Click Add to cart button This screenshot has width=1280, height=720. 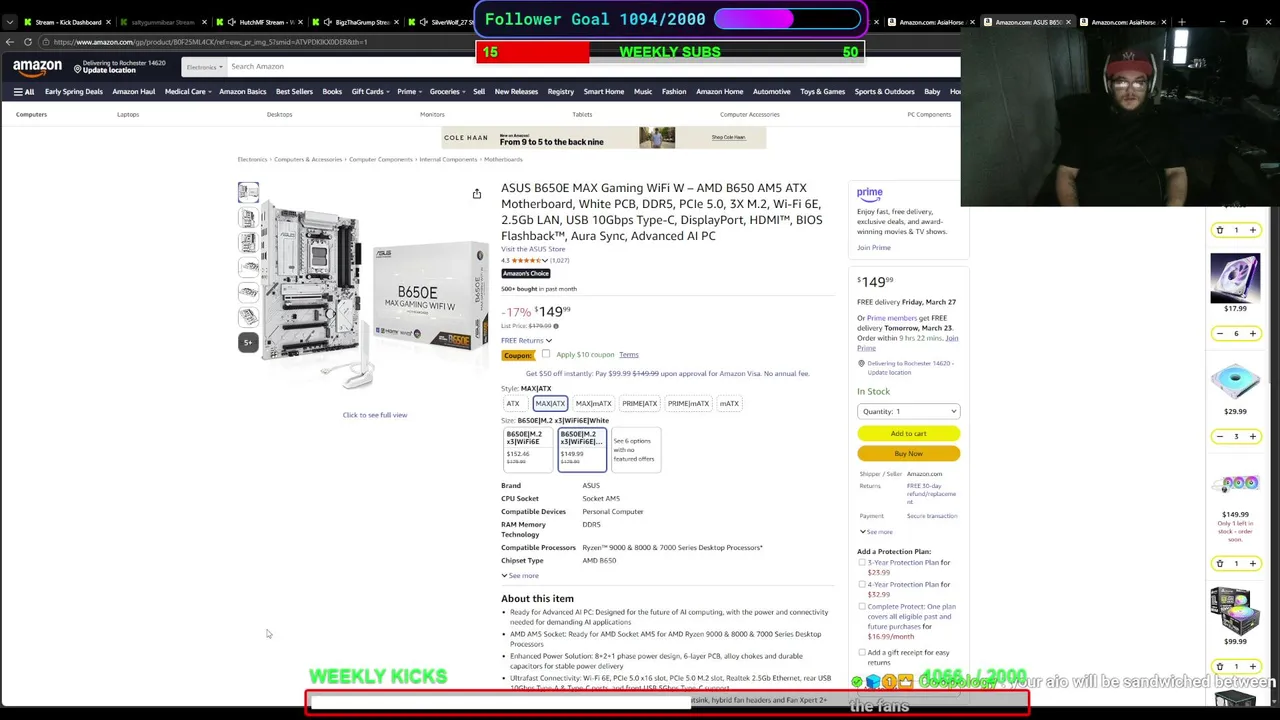[x=908, y=433]
